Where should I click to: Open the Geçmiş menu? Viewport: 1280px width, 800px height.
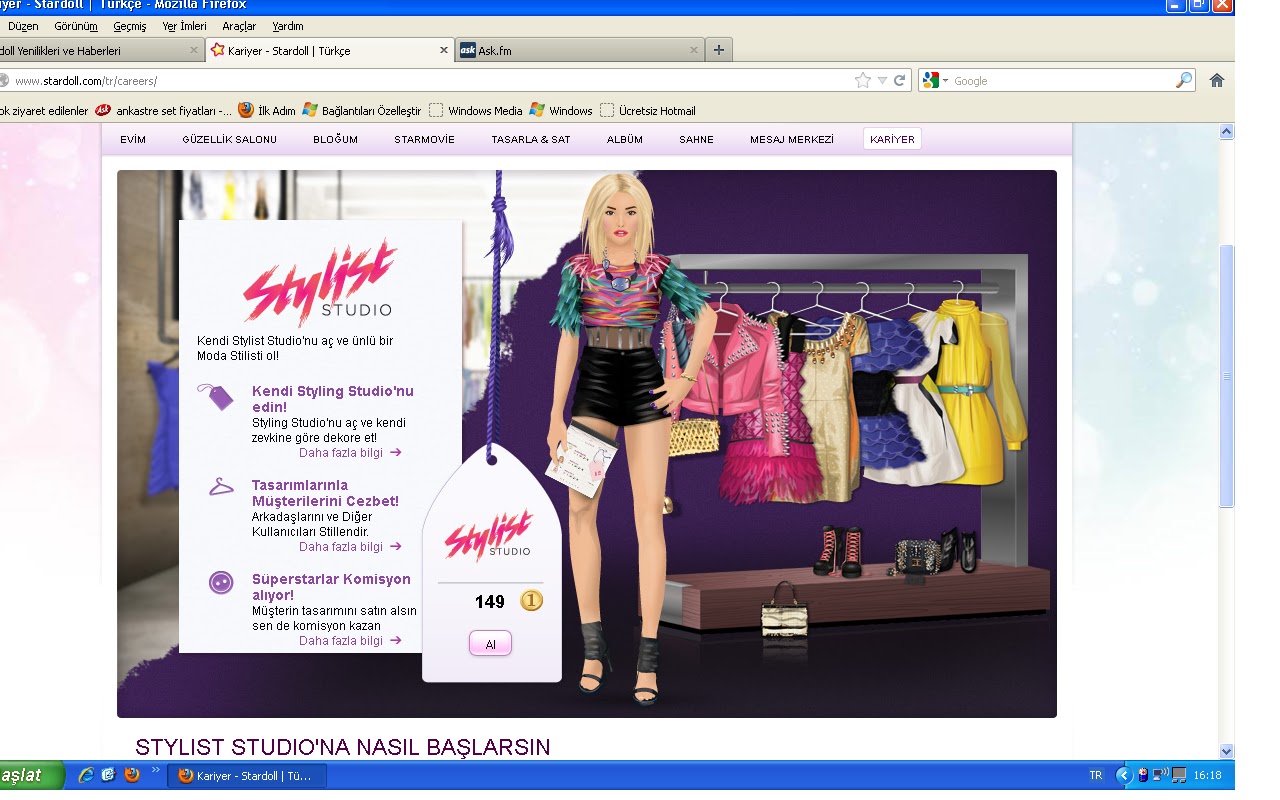pos(130,26)
